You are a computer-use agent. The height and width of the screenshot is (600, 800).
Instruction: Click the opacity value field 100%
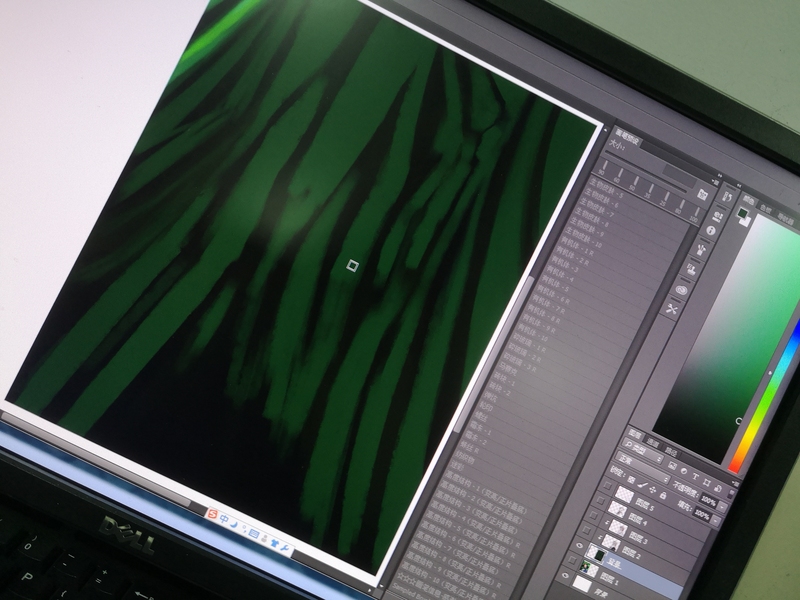[708, 502]
